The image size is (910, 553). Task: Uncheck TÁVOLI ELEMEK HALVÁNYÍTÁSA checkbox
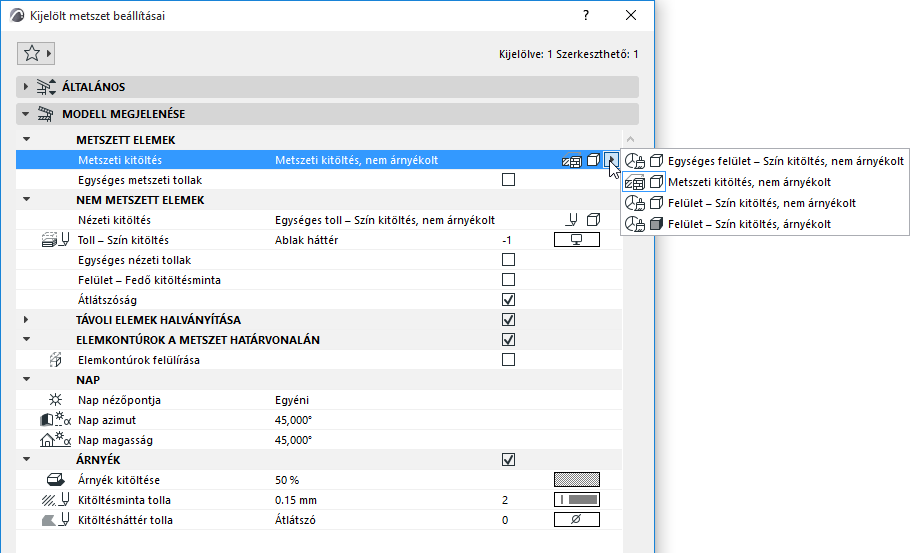508,320
